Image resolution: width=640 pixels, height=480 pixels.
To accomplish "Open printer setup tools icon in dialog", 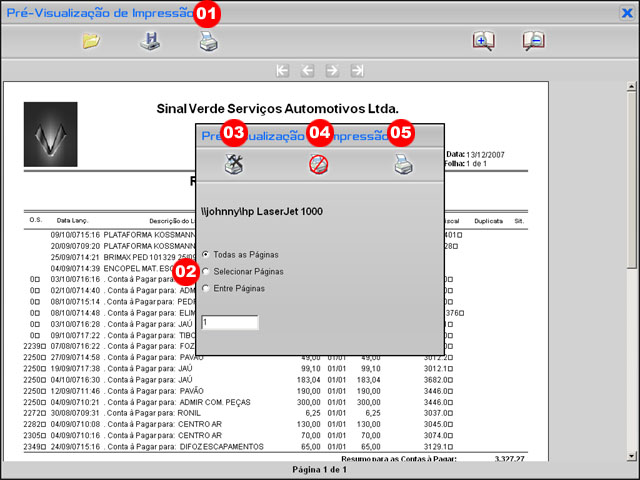I will [232, 165].
